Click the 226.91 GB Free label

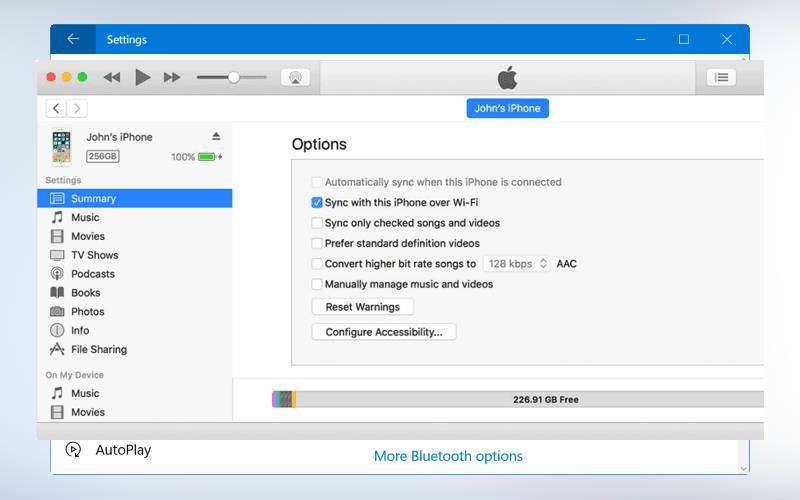pyautogui.click(x=546, y=399)
